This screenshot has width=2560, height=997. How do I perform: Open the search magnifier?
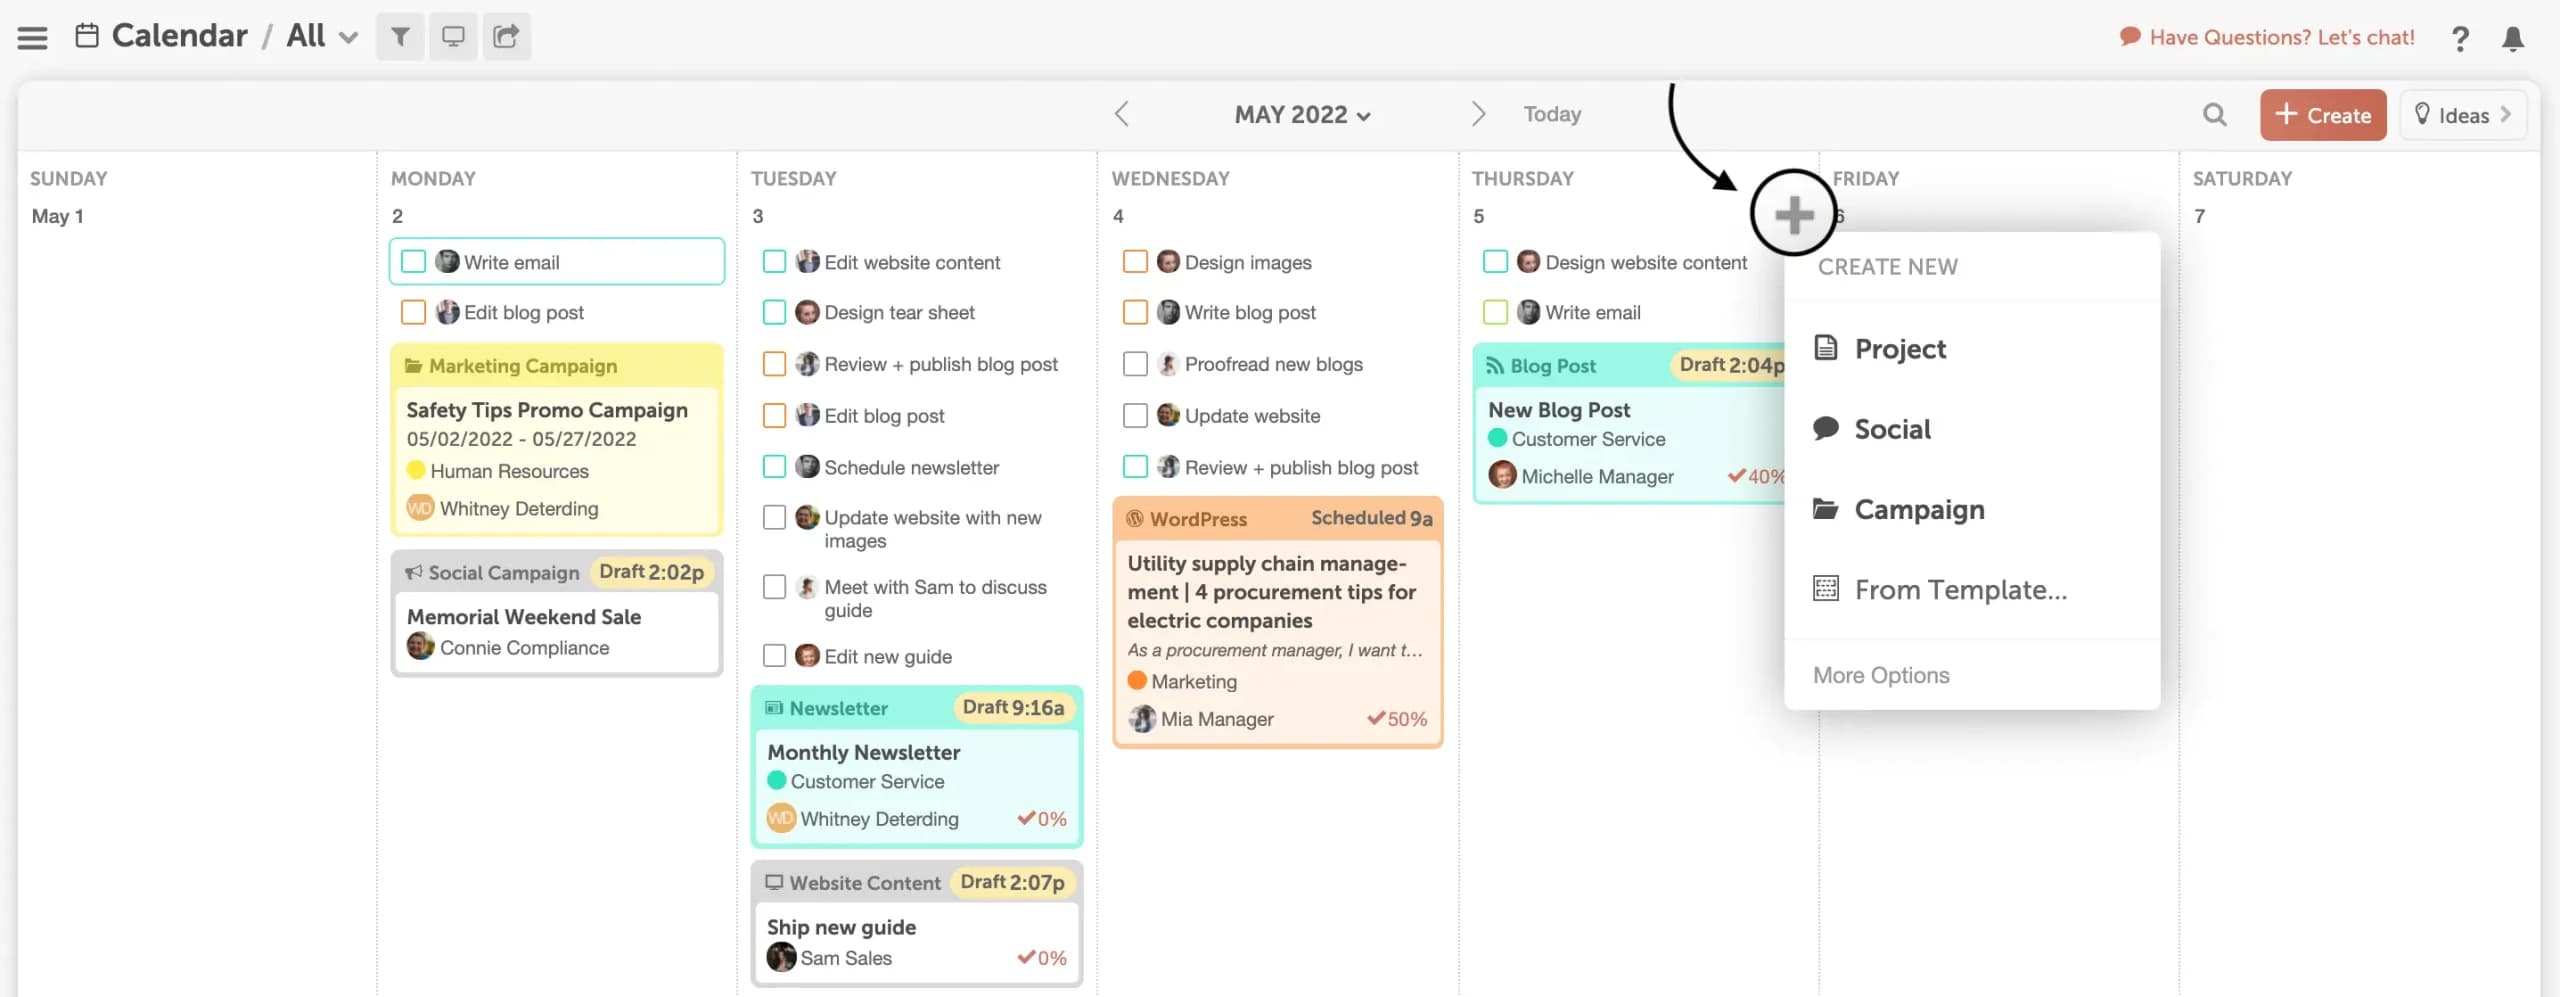coord(2214,114)
